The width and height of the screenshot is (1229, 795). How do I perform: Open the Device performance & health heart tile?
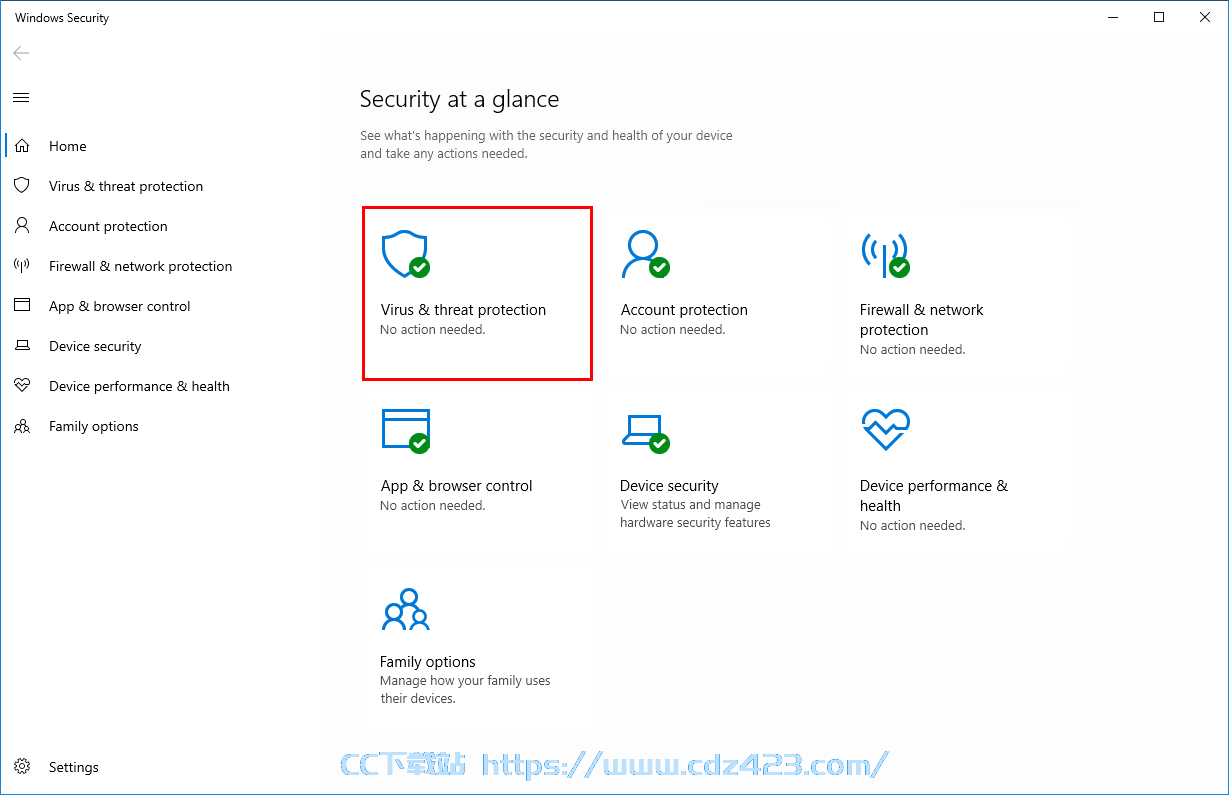click(x=955, y=468)
